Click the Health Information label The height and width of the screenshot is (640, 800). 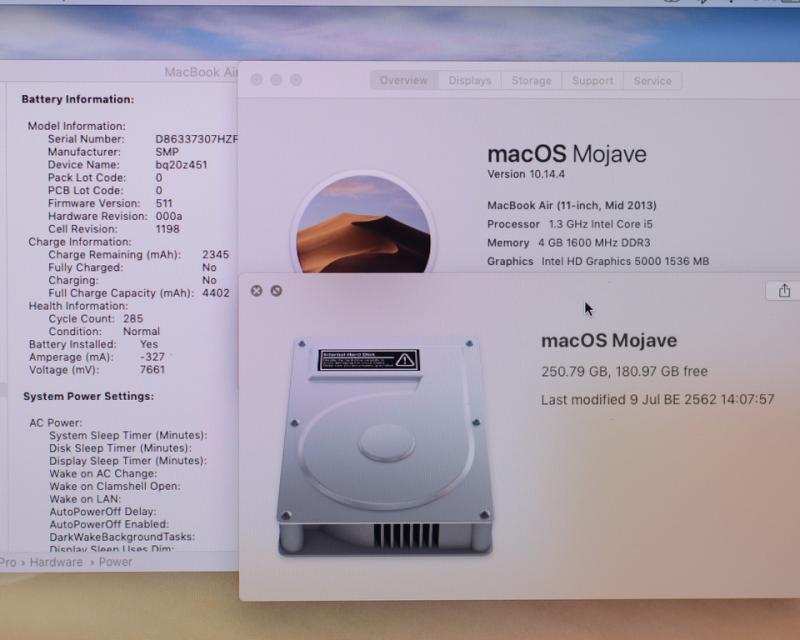[x=78, y=306]
